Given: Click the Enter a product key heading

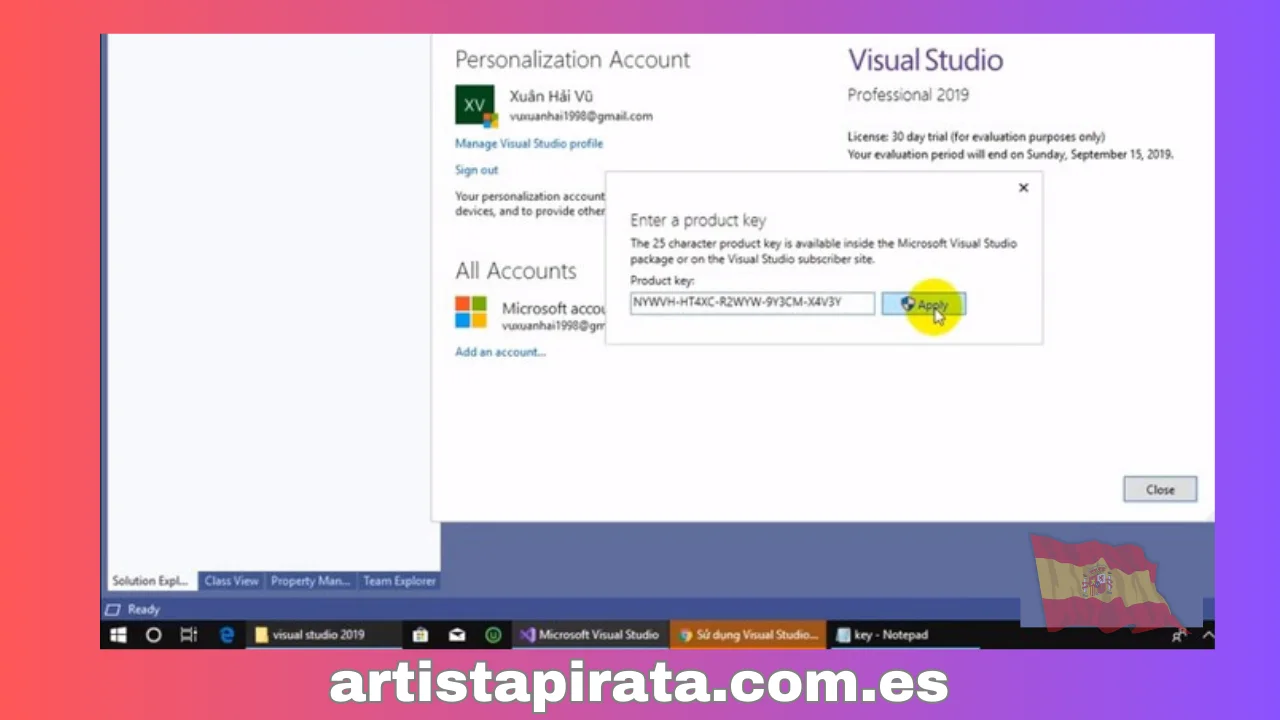Looking at the screenshot, I should [698, 220].
